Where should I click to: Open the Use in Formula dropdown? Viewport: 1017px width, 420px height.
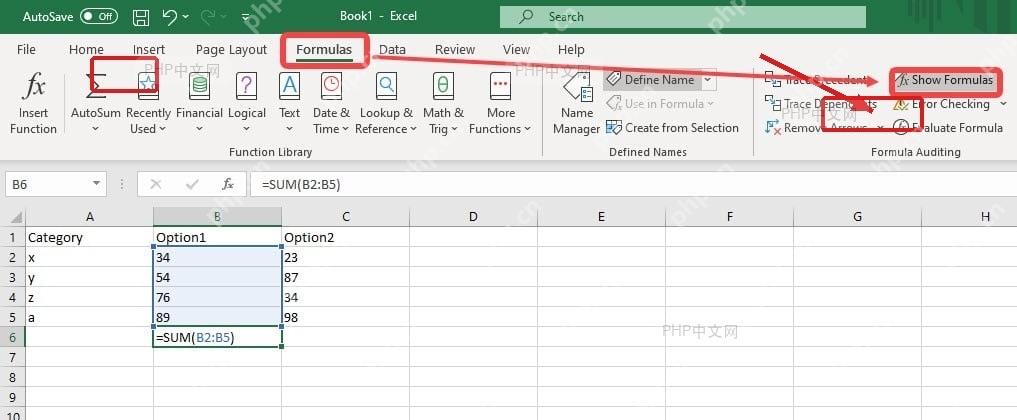(x=659, y=104)
